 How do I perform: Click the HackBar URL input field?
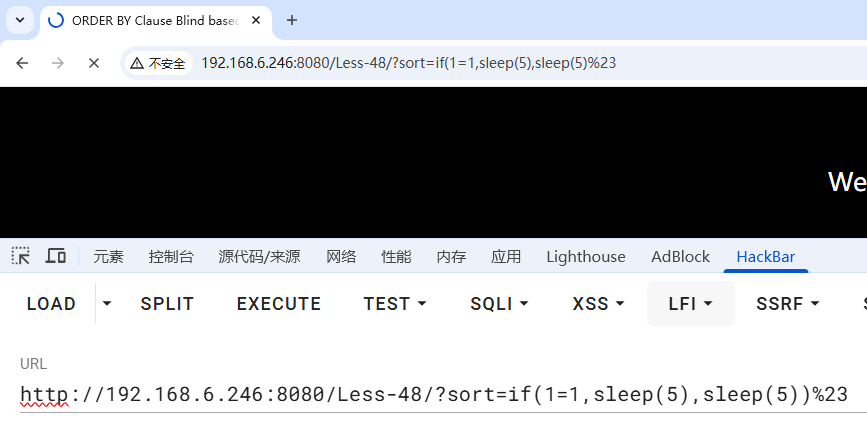click(434, 394)
